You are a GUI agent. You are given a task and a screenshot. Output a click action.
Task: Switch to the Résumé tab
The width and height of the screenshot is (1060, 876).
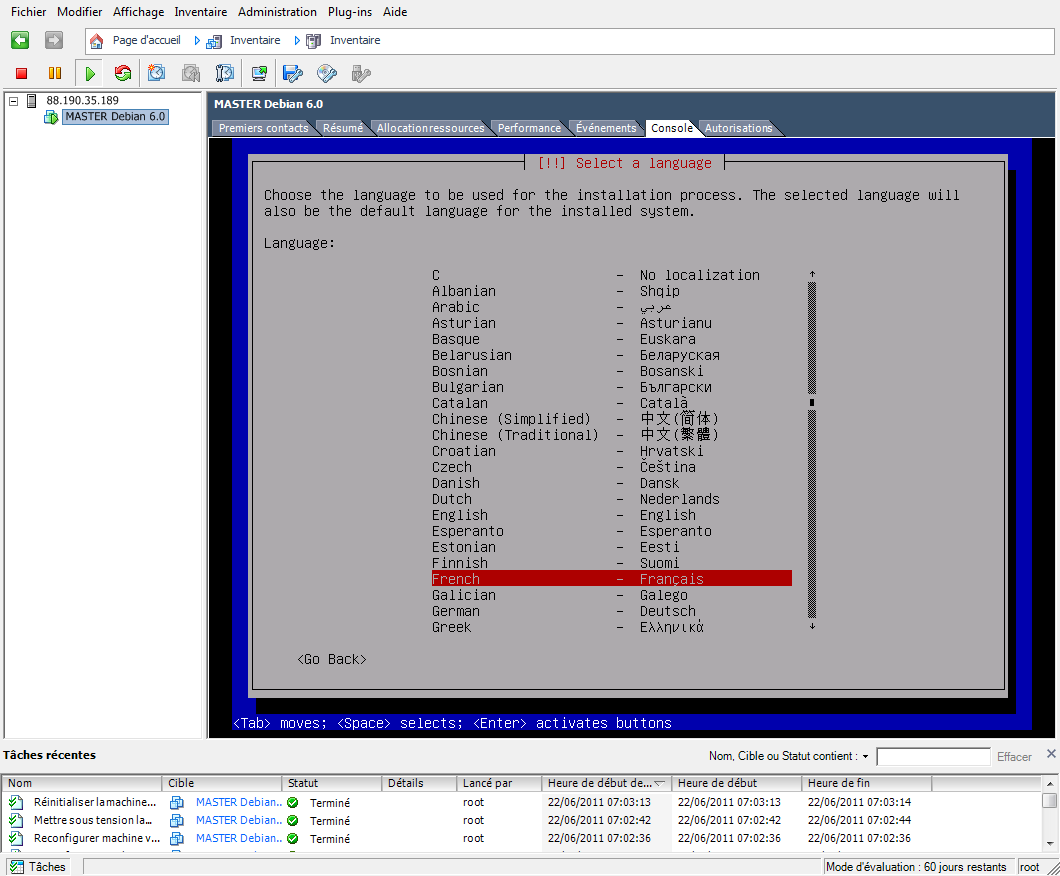(343, 128)
